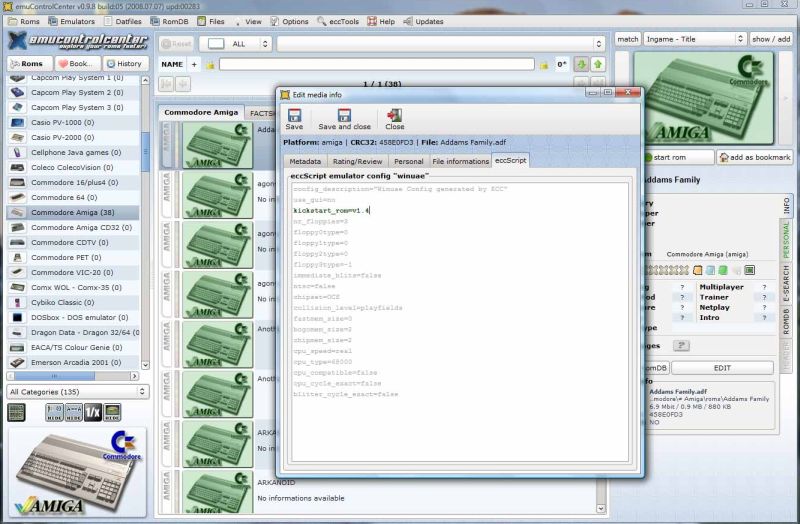
Task: Toggle the Multiplayer question mark value
Action: [764, 287]
